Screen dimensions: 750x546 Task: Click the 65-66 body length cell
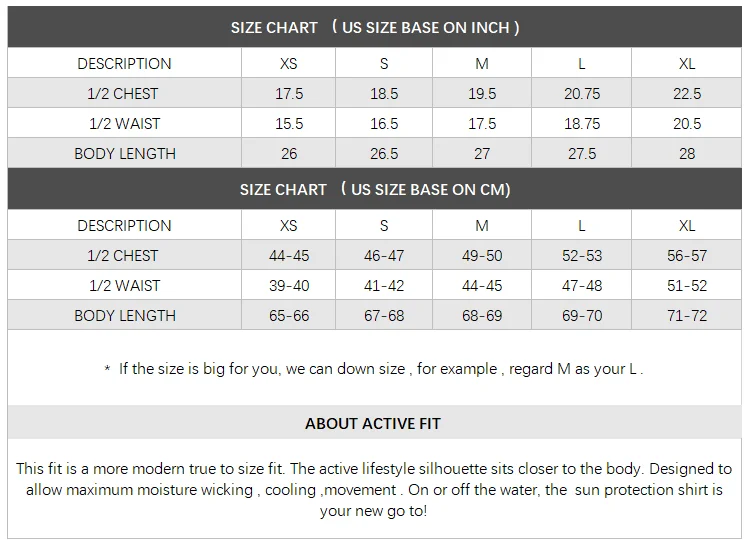point(288,316)
